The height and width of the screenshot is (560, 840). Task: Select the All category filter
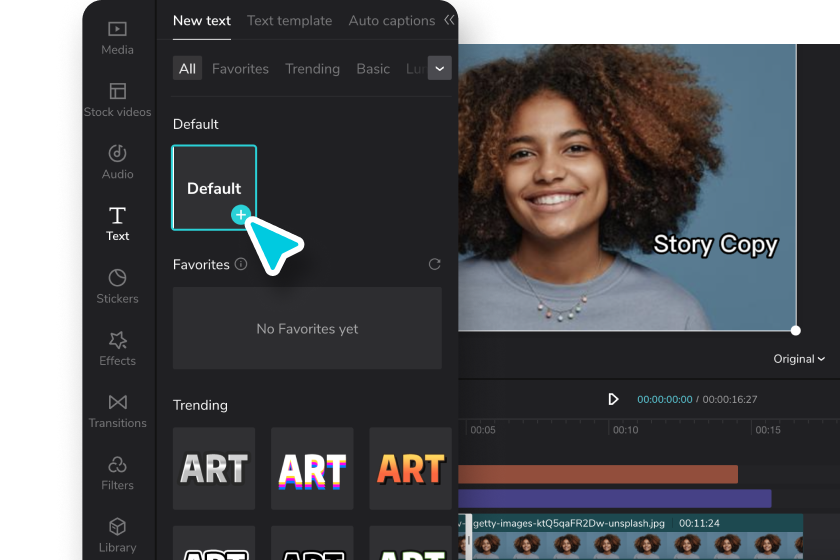pos(187,69)
